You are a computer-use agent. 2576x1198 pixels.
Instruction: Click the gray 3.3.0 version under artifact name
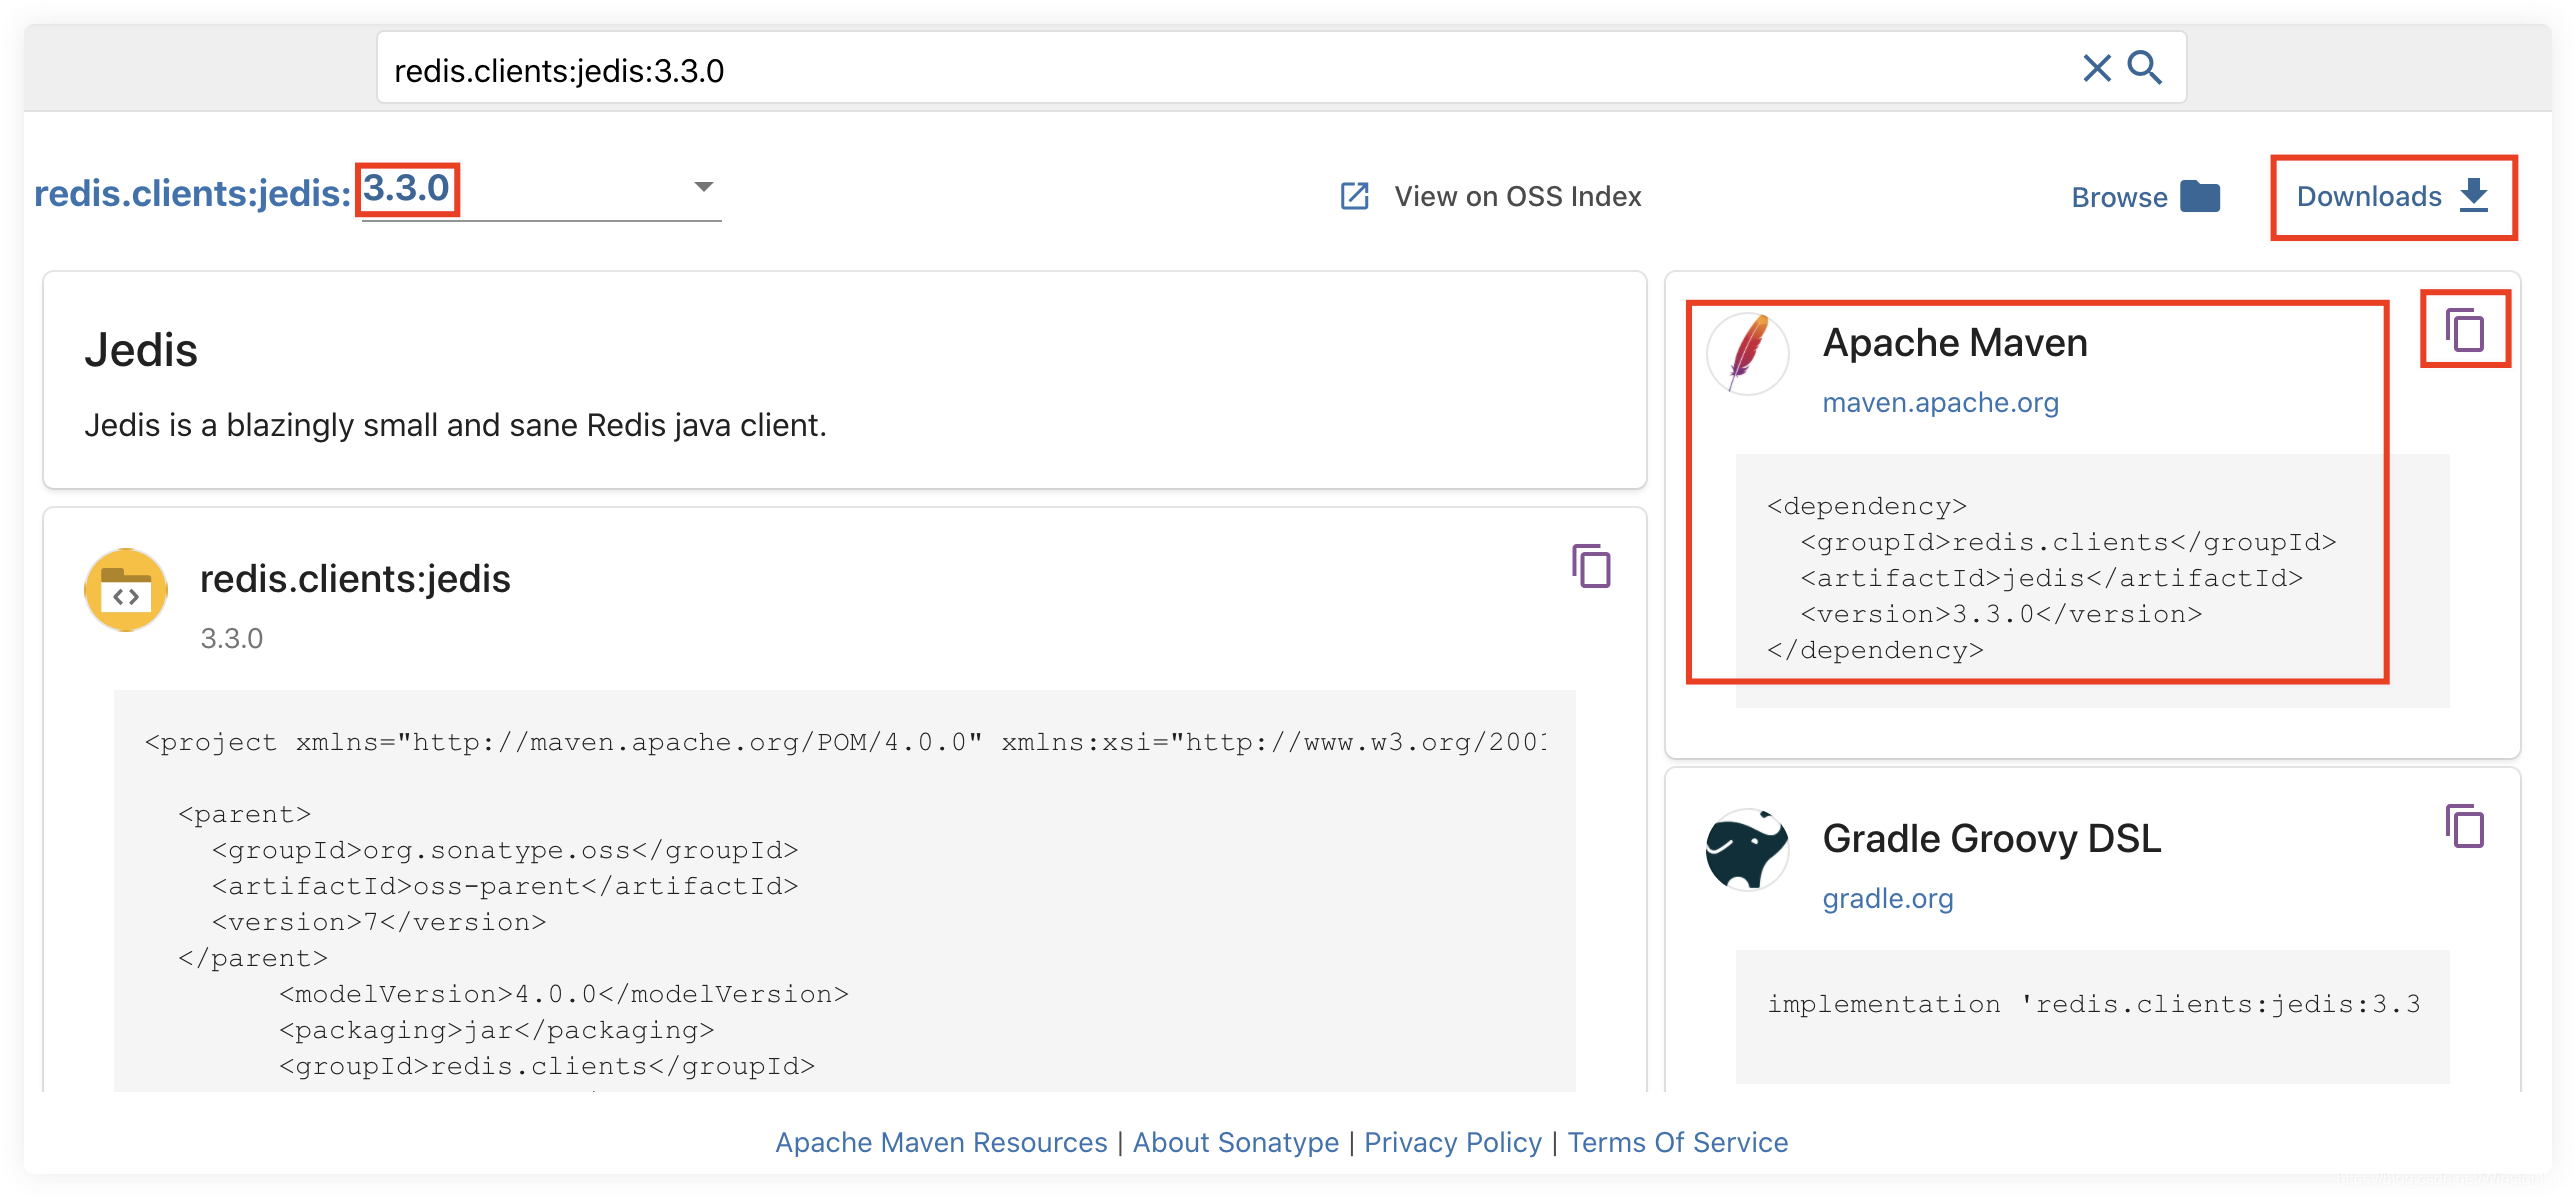(231, 638)
